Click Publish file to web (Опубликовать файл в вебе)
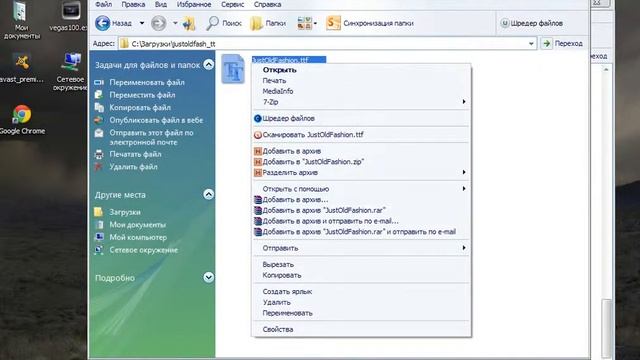Screen dimensions: 640x360 pos(156,120)
